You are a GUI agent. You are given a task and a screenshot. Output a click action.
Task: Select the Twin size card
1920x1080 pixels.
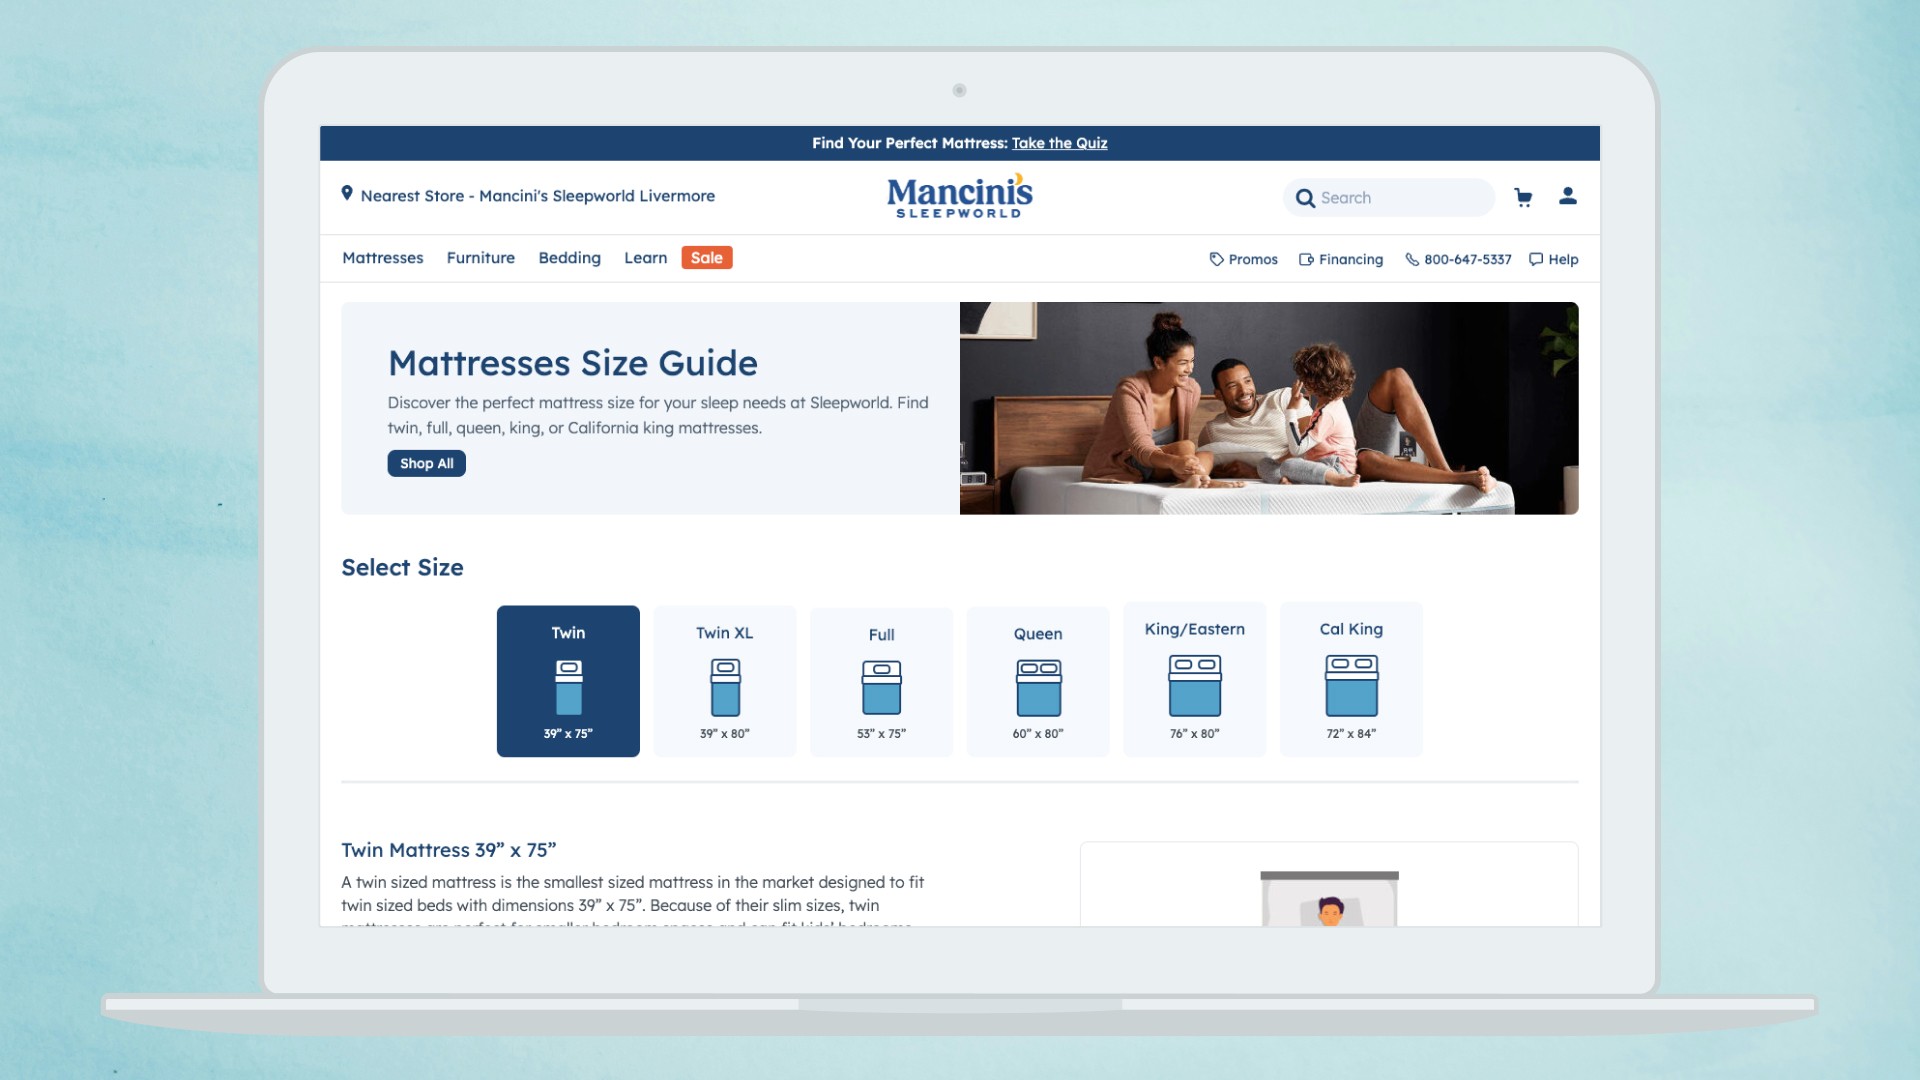(x=568, y=681)
